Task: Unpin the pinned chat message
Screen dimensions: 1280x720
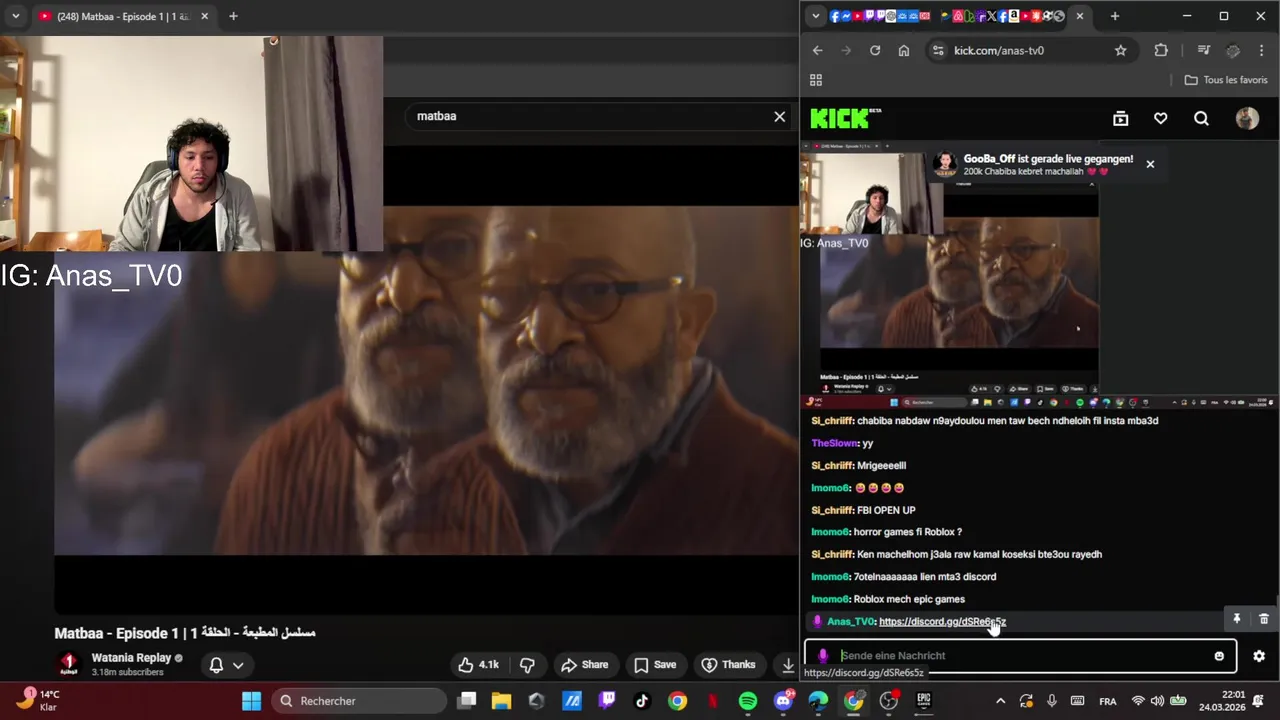Action: tap(1237, 620)
